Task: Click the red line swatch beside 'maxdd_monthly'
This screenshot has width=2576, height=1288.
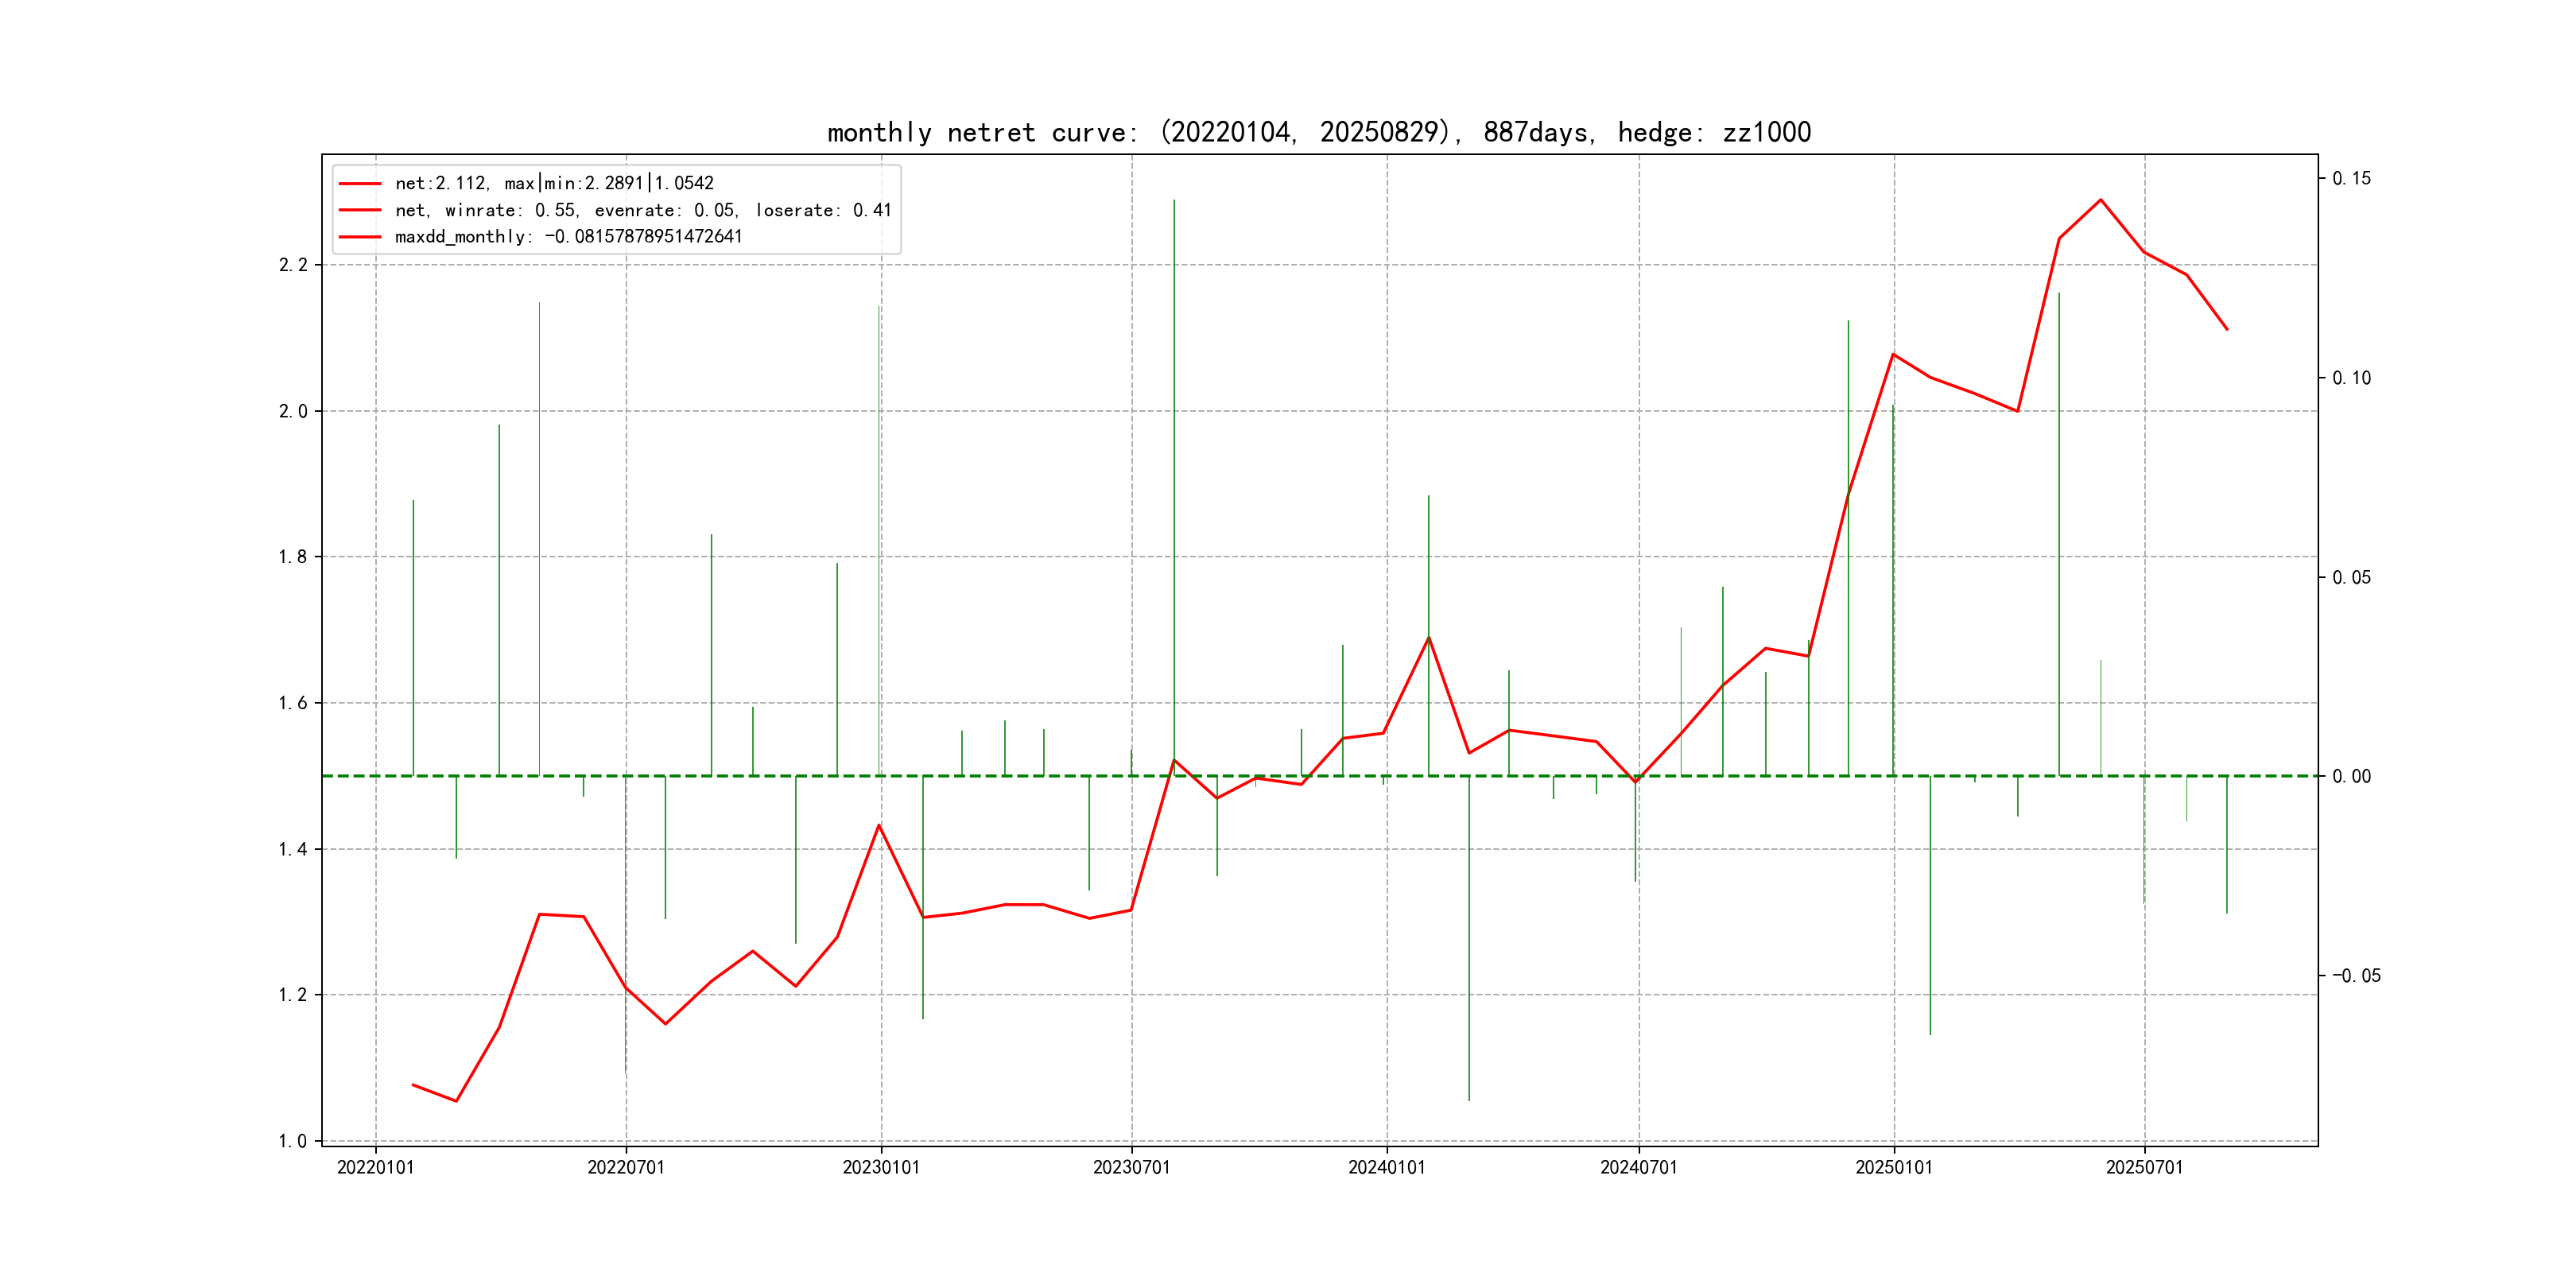Action: 360,237
